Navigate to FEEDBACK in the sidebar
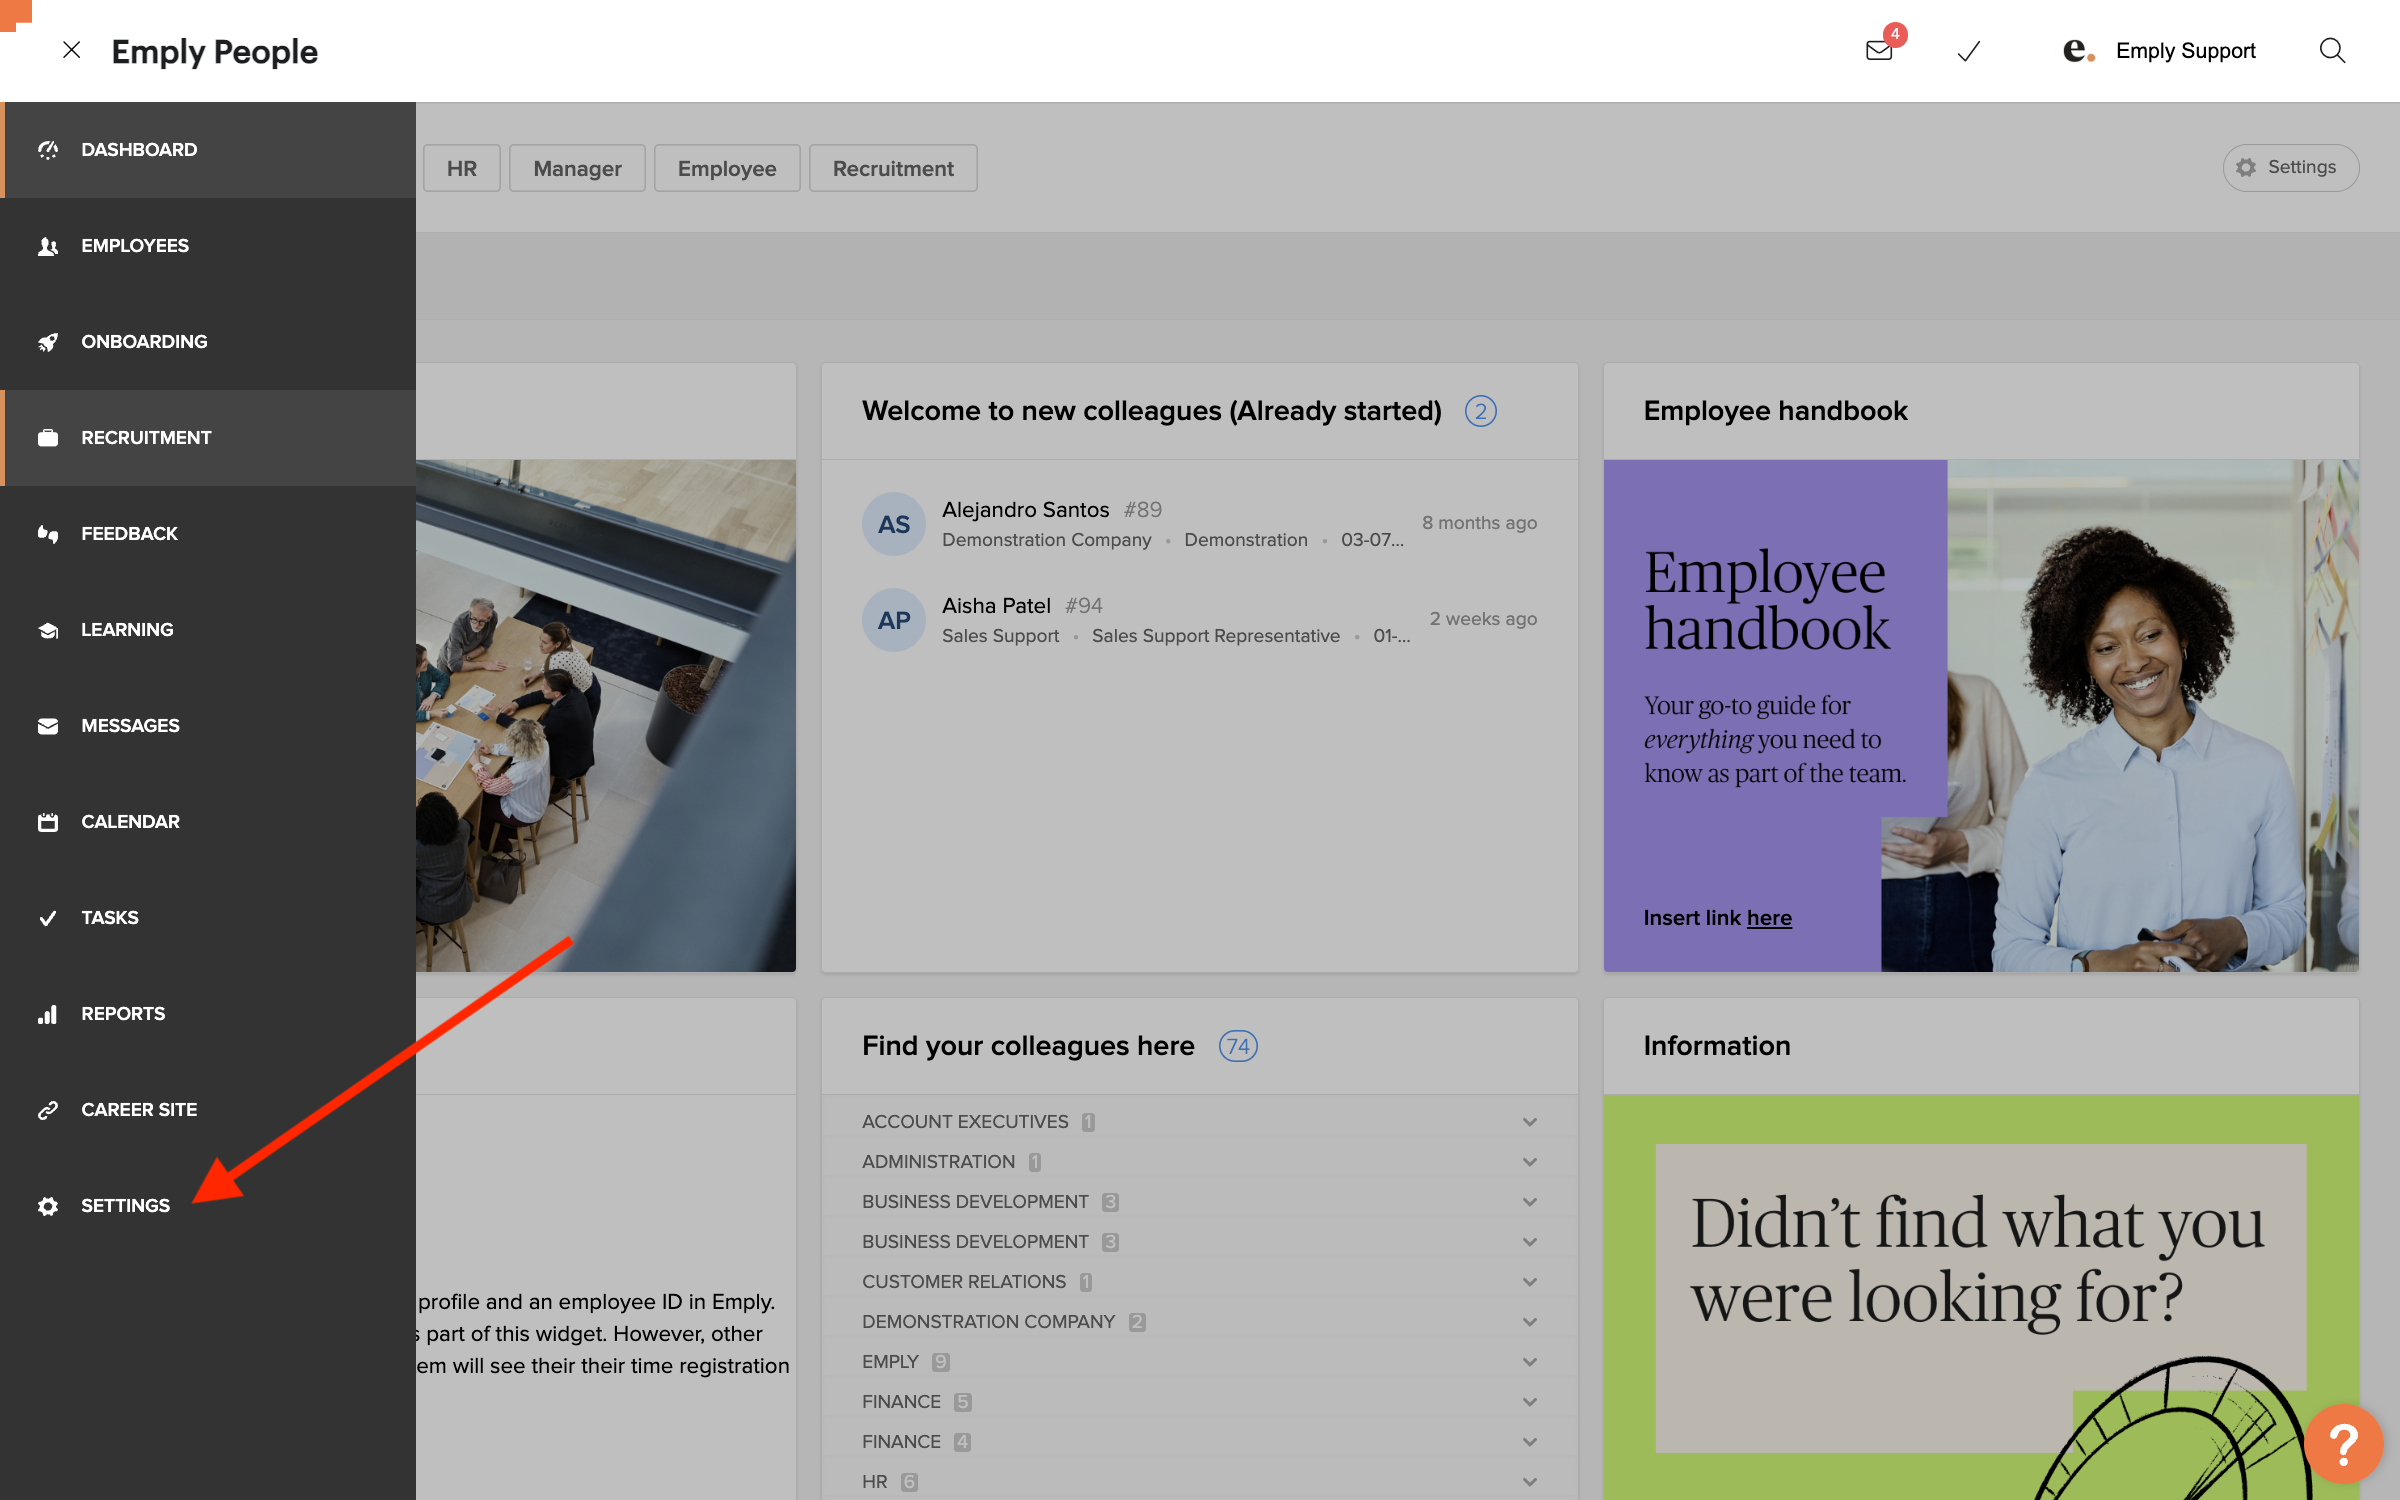This screenshot has height=1500, width=2400. point(208,534)
